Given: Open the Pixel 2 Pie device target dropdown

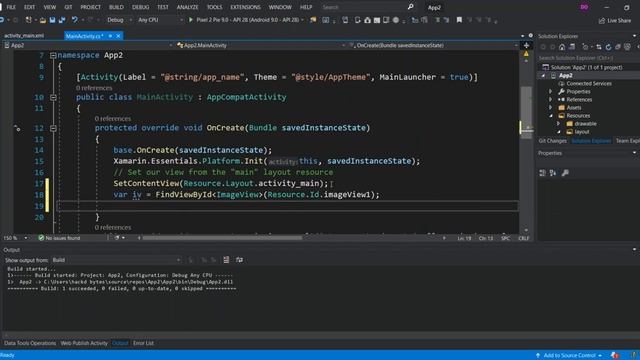Looking at the screenshot, I should [x=302, y=20].
